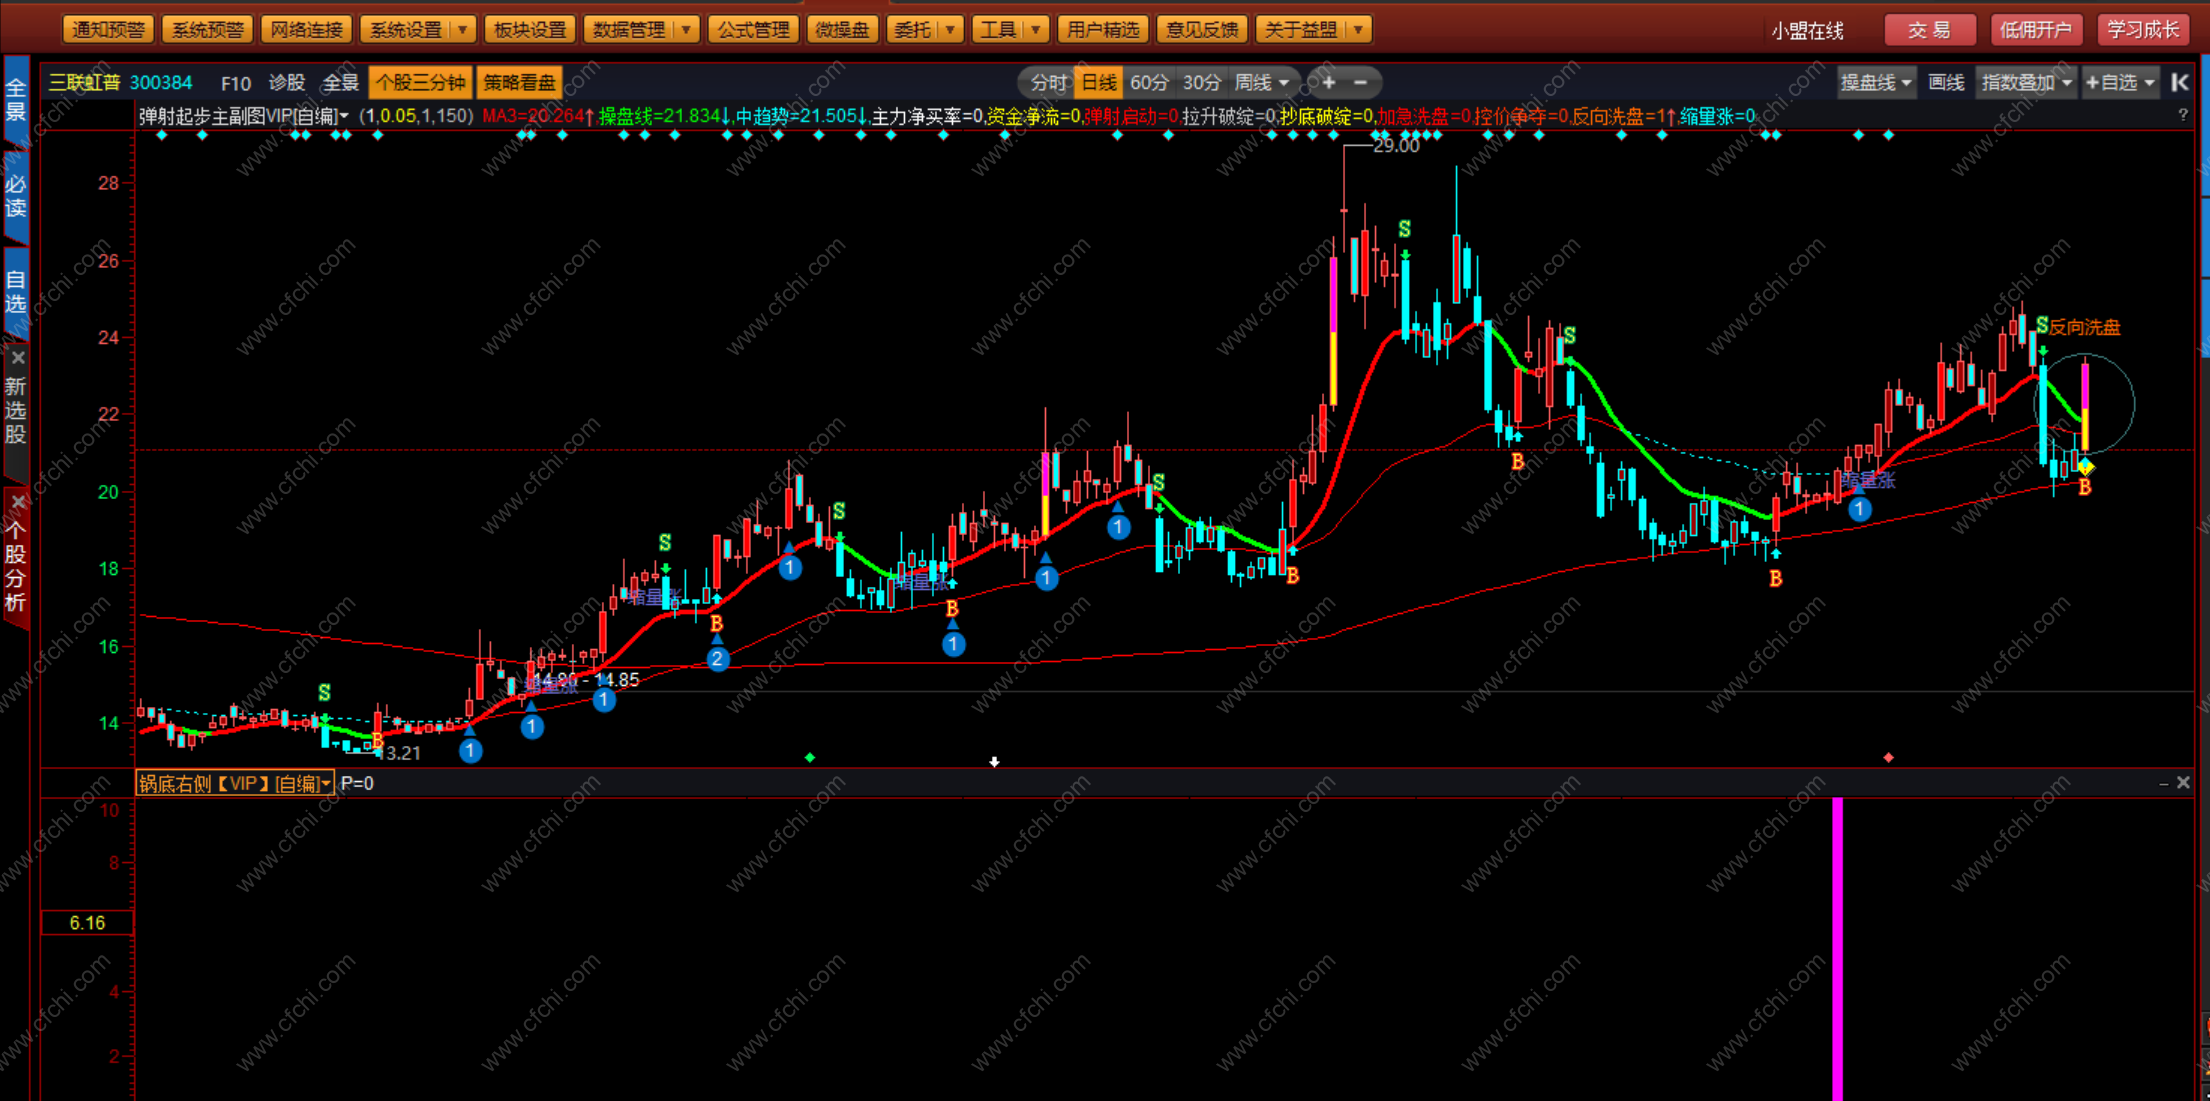Open 系统设置 dropdown arrow
The height and width of the screenshot is (1101, 2210).
tap(462, 30)
